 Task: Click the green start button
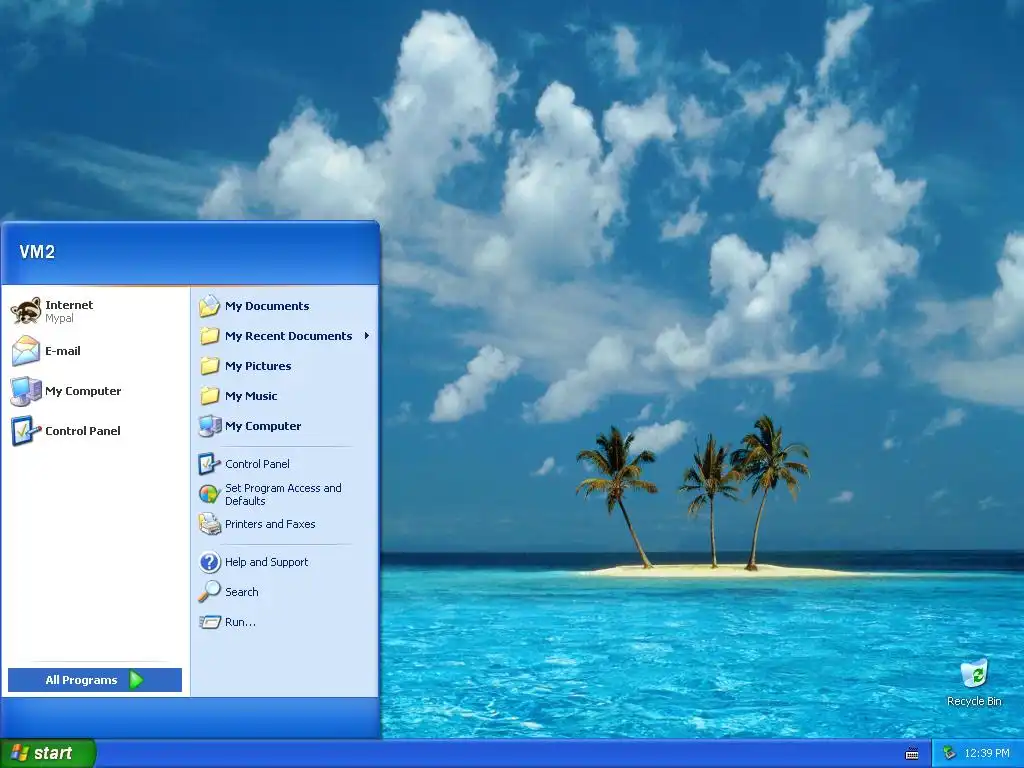[47, 753]
